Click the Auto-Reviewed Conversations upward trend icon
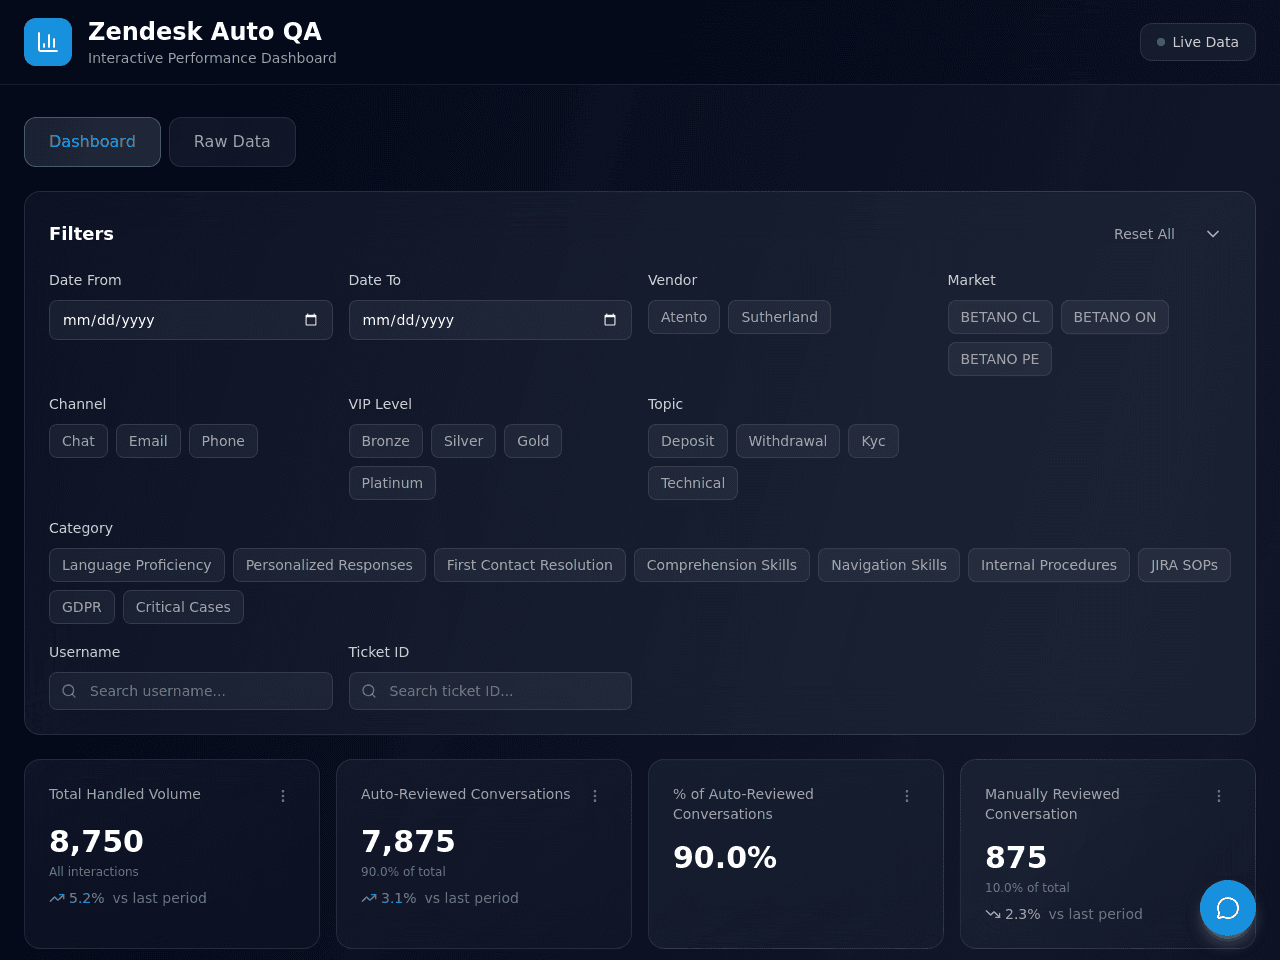This screenshot has height=960, width=1280. click(x=369, y=898)
